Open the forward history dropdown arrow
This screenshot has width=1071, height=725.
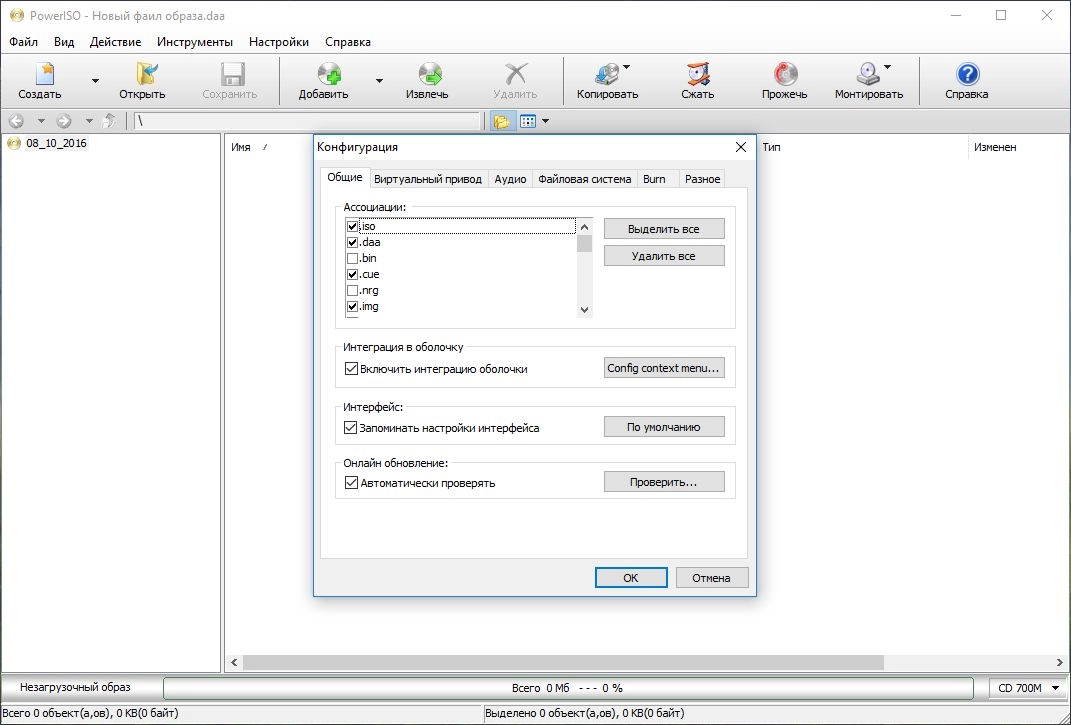tap(89, 122)
